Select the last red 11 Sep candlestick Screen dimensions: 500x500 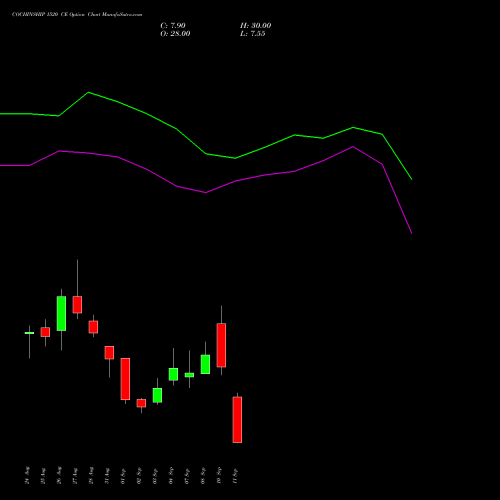[237, 420]
